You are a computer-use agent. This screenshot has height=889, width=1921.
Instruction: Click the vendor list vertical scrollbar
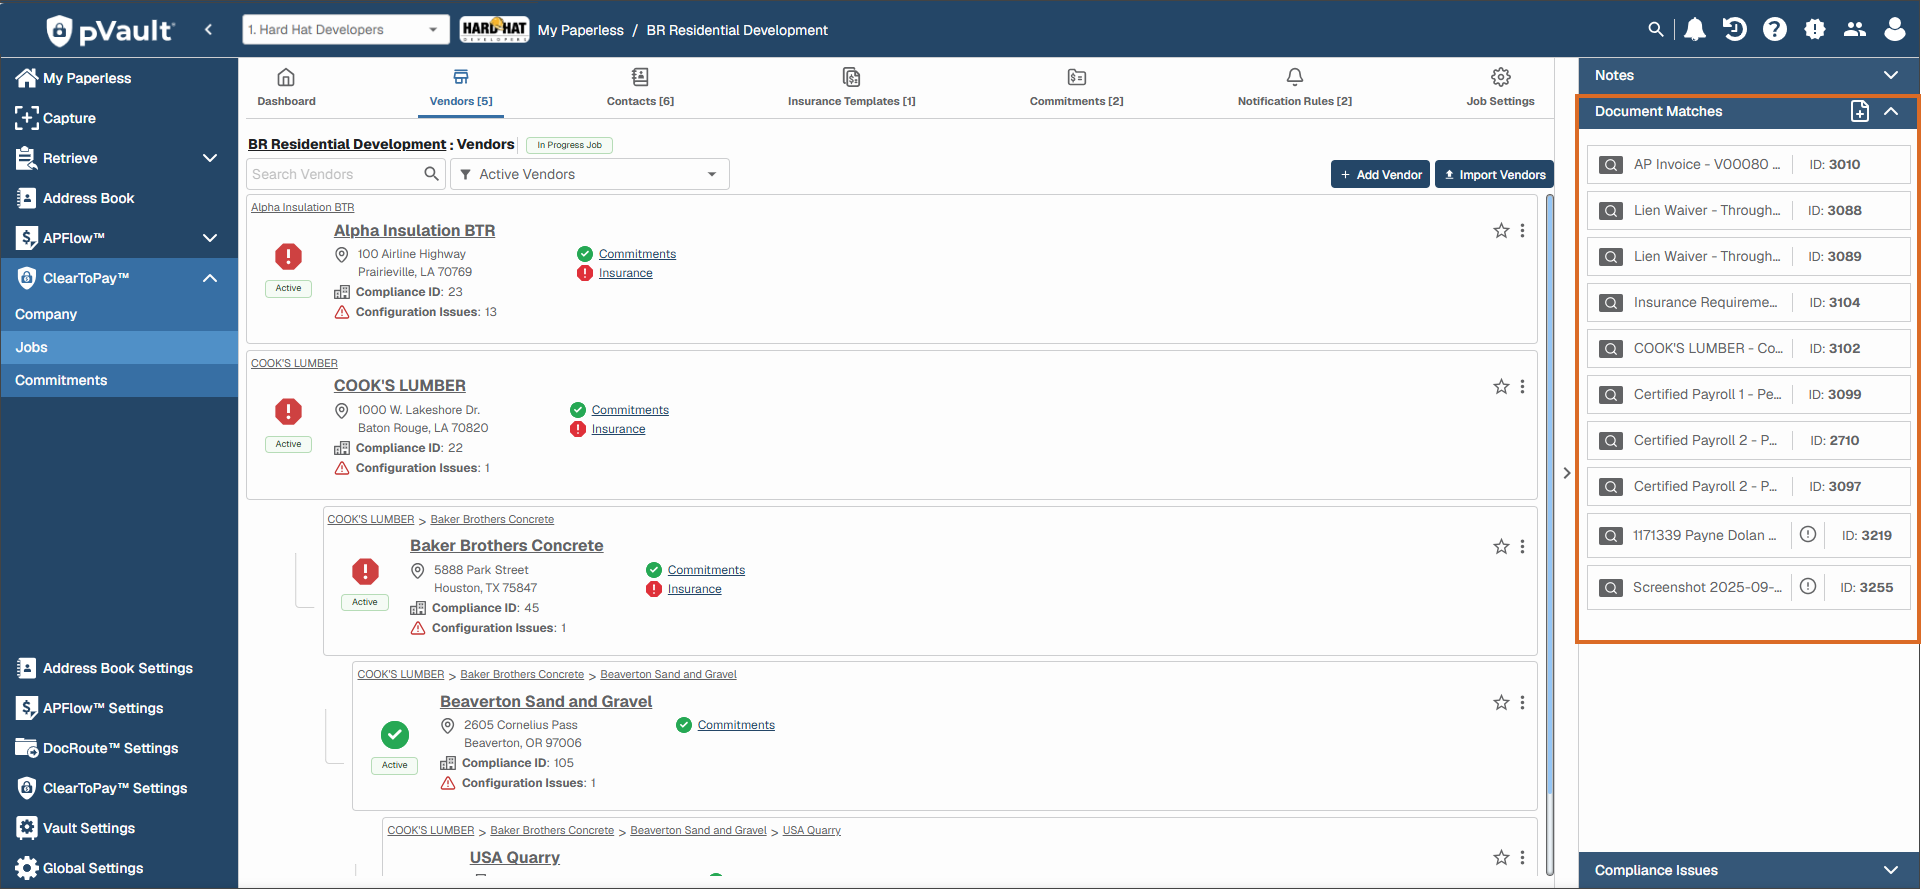[1550, 535]
